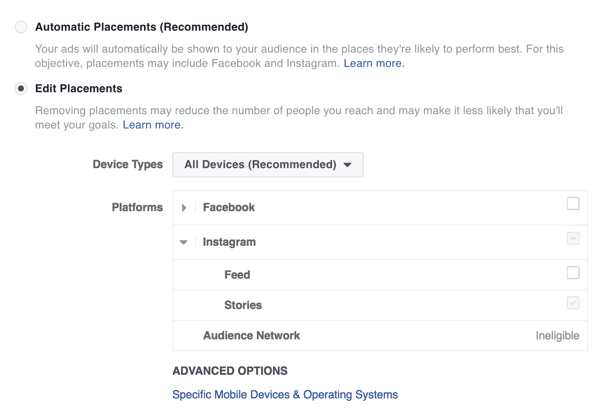This screenshot has width=600, height=413.
Task: Tick the Facebook platform checkbox
Action: [x=573, y=204]
